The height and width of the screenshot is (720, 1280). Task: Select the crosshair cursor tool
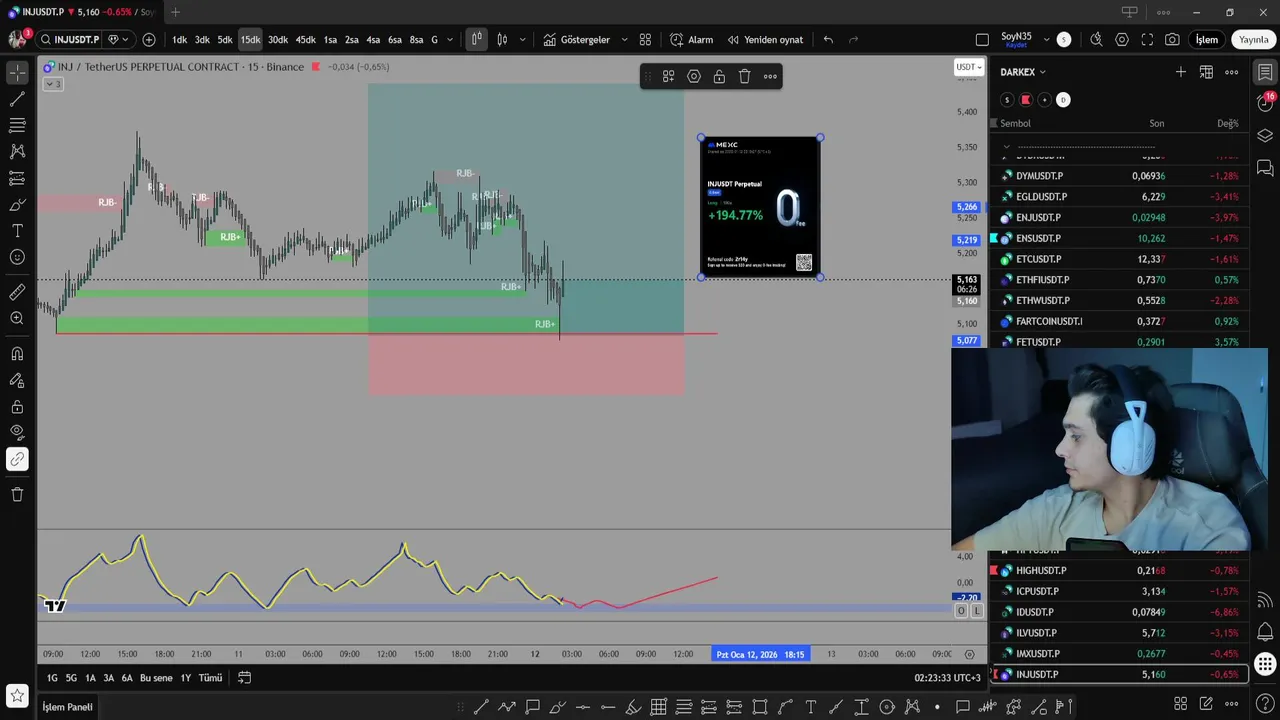click(17, 74)
